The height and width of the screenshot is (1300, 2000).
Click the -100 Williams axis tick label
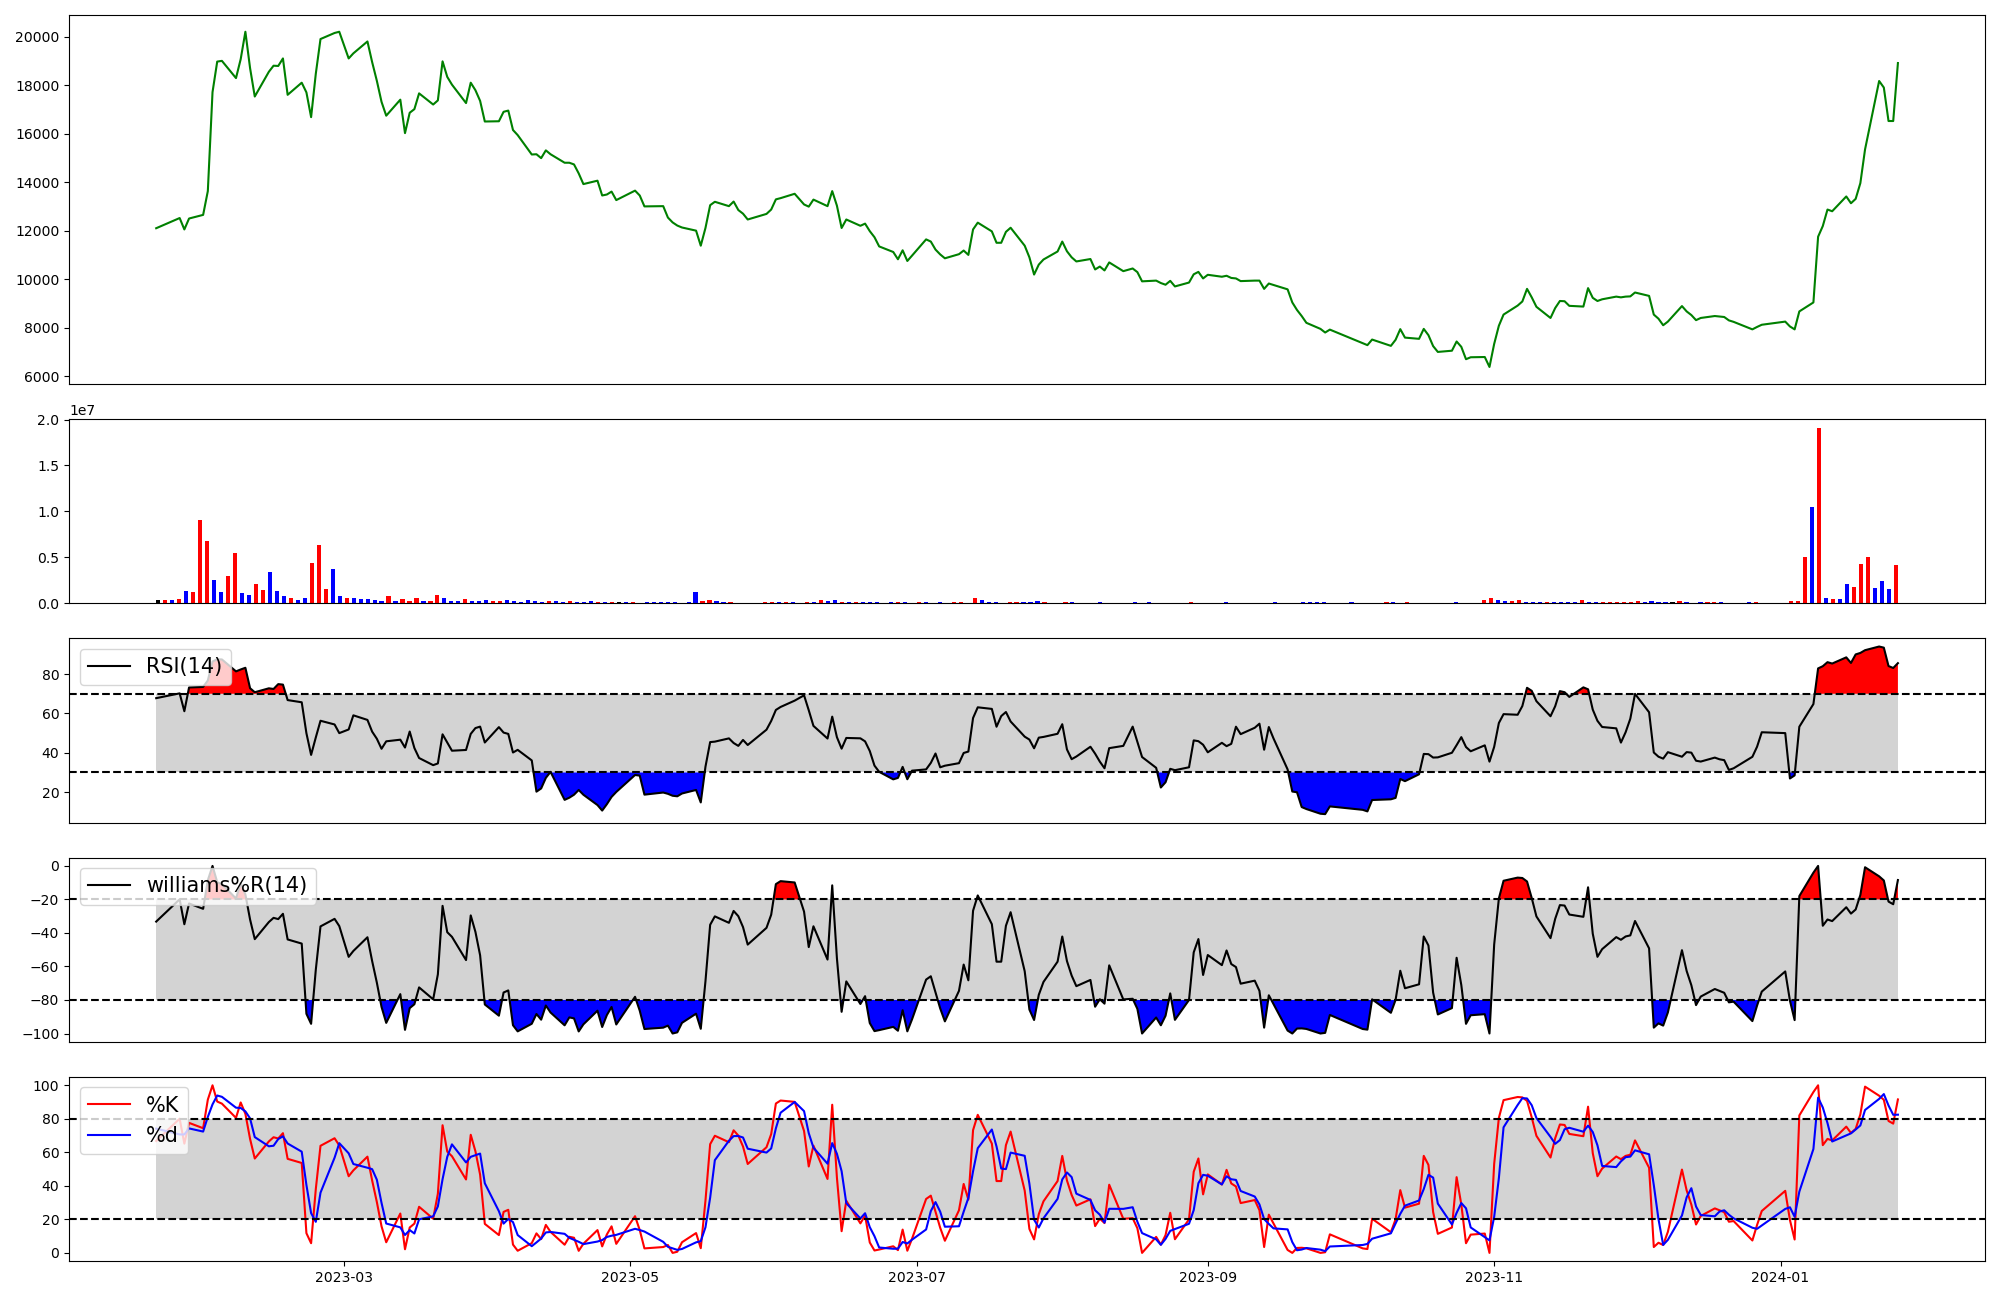tap(40, 1034)
